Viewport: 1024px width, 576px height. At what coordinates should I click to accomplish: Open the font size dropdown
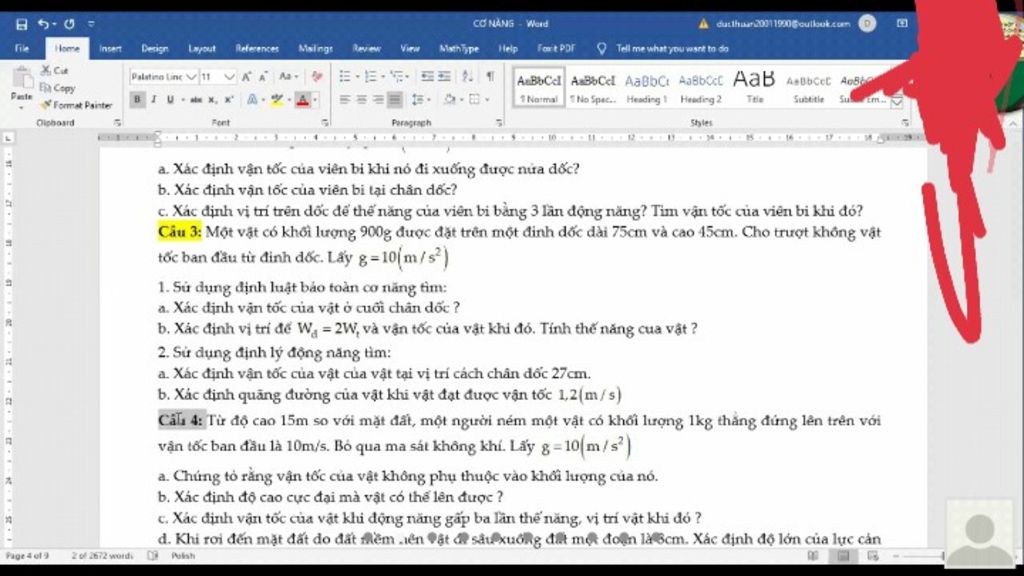click(229, 77)
